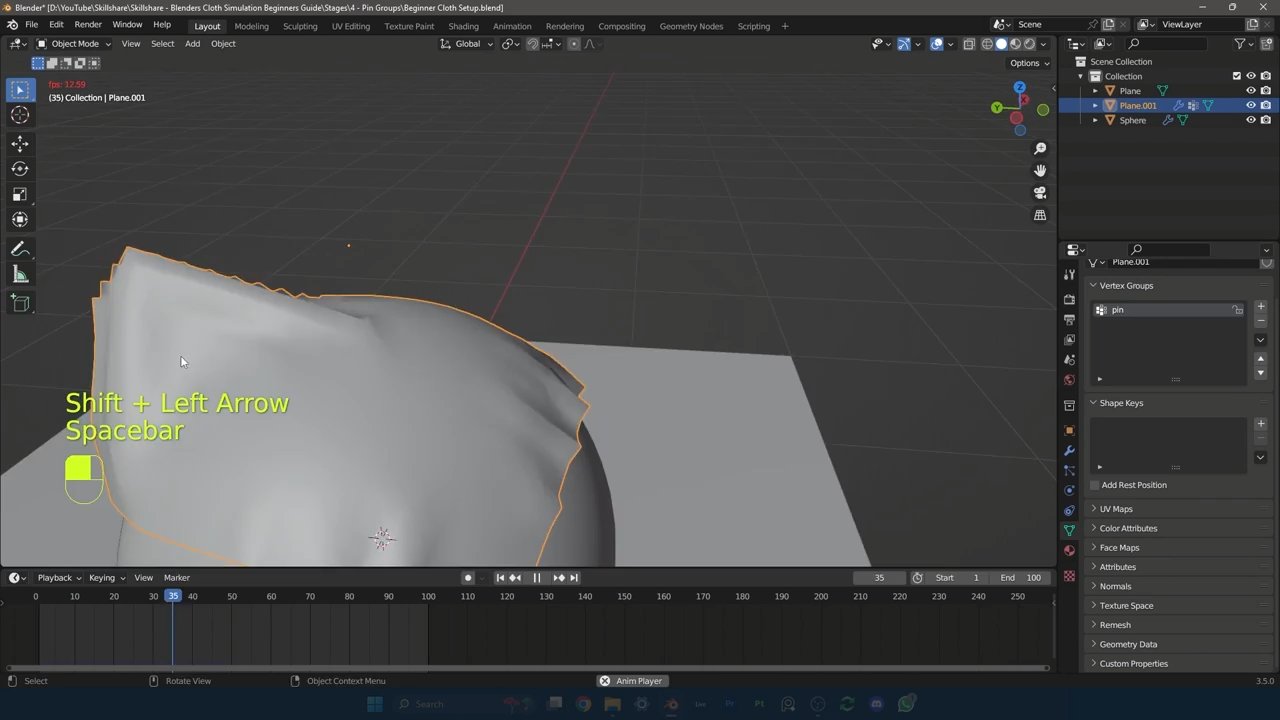Viewport: 1280px width, 720px height.
Task: Activate the Annotate tool
Action: (20, 249)
